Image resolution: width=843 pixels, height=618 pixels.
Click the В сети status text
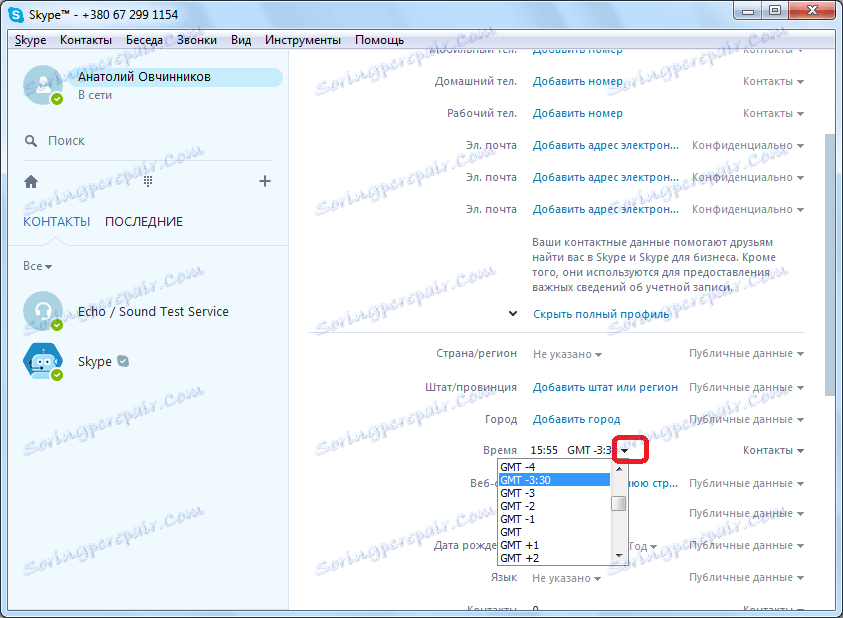(95, 95)
